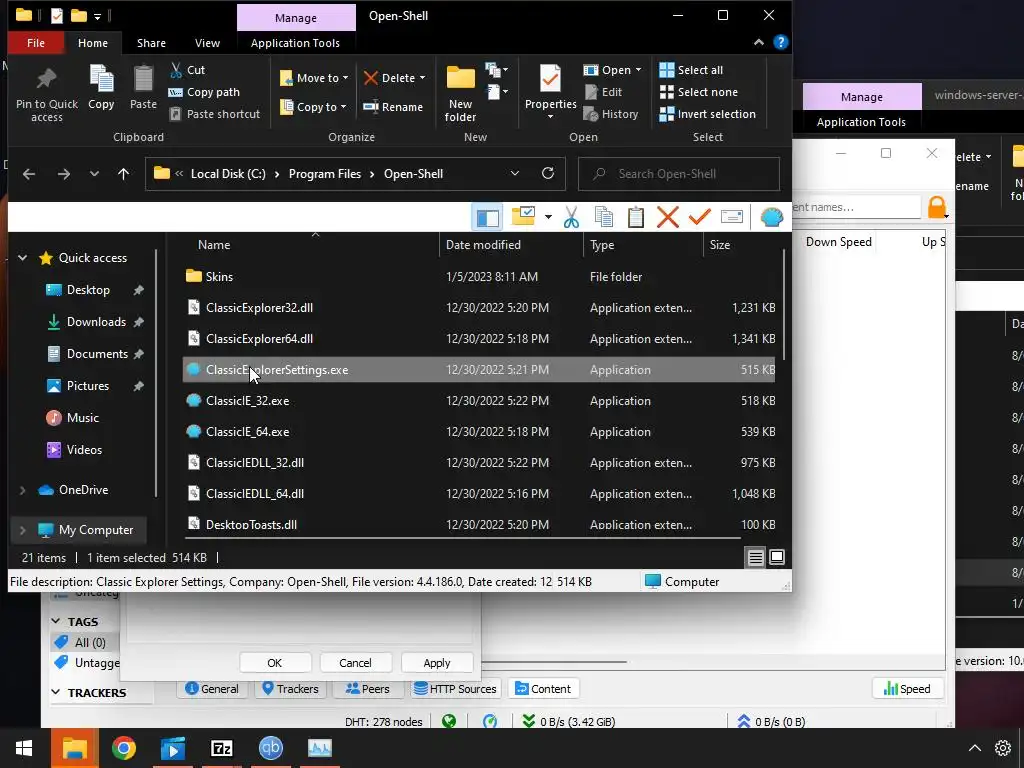Collapse the Quick access tree node
Image resolution: width=1024 pixels, height=768 pixels.
click(23, 258)
